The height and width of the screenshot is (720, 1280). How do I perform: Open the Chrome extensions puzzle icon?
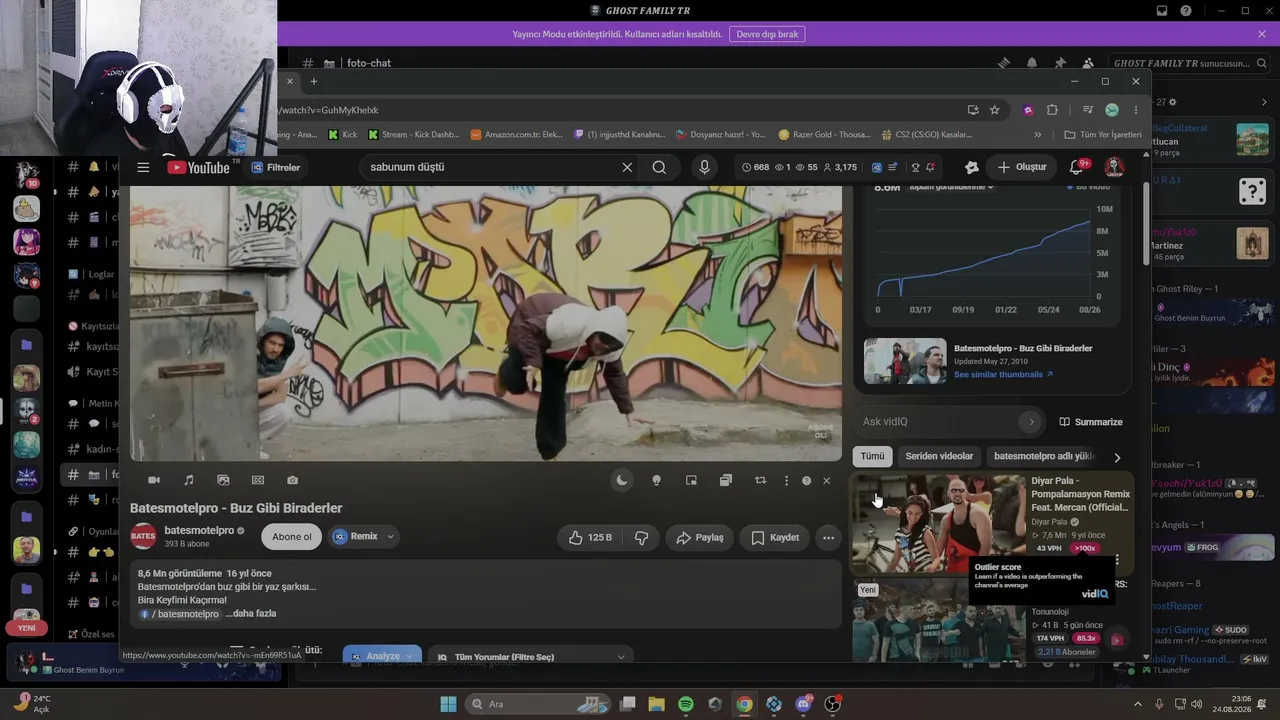[x=1052, y=110]
